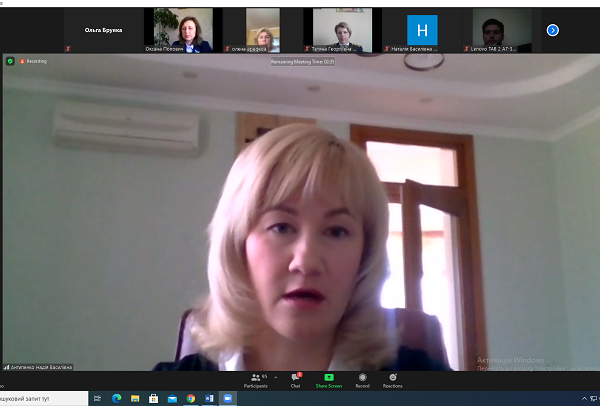The image size is (600, 406).
Task: Open the Reactions menu
Action: tap(392, 379)
